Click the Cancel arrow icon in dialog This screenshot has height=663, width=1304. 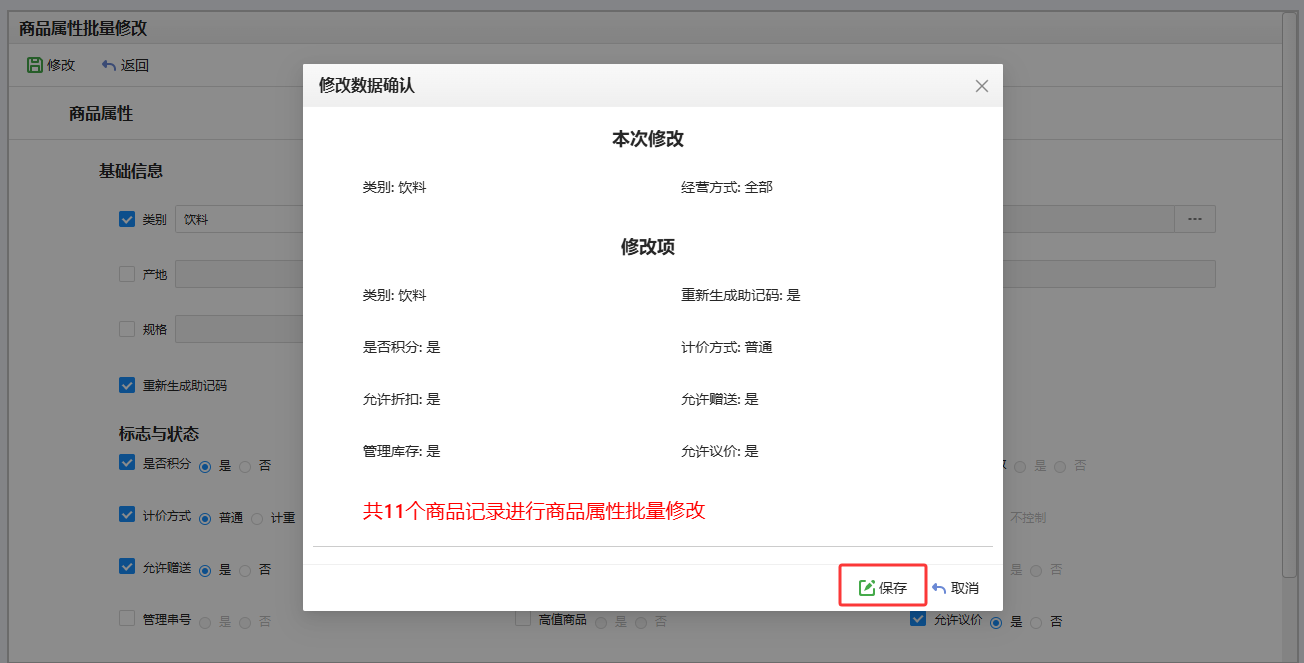point(939,588)
